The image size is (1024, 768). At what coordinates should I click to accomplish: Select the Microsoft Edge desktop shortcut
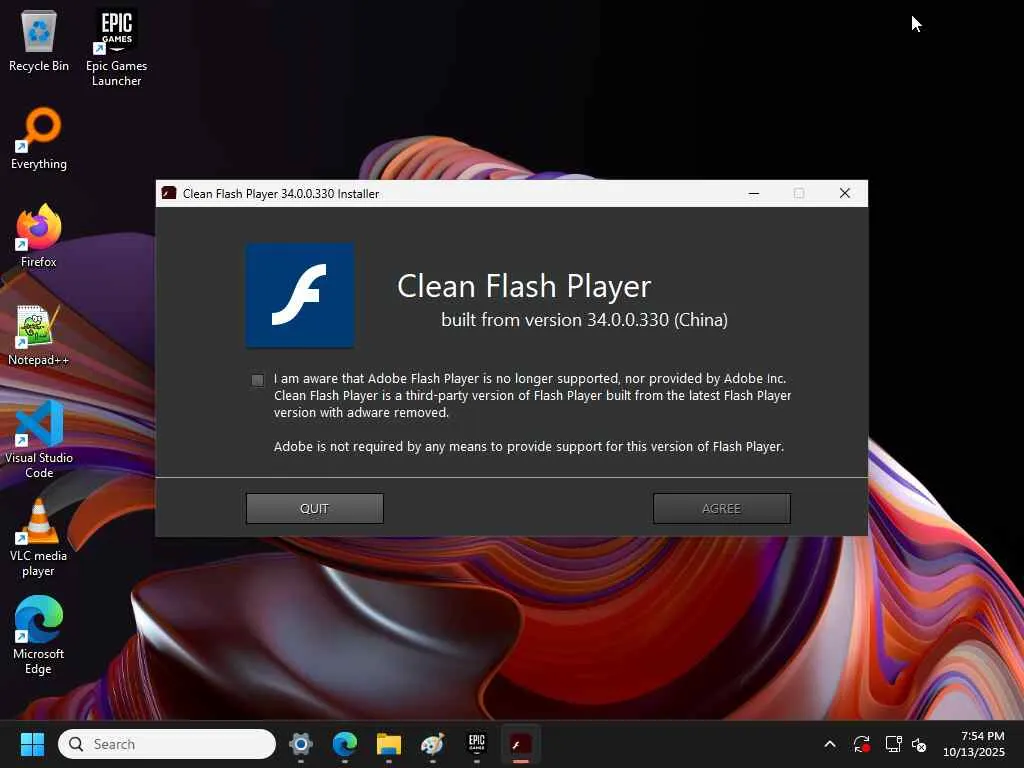(39, 635)
